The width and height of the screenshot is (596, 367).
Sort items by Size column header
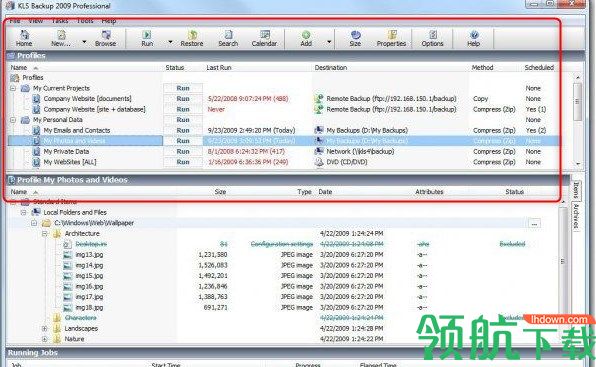[x=220, y=192]
